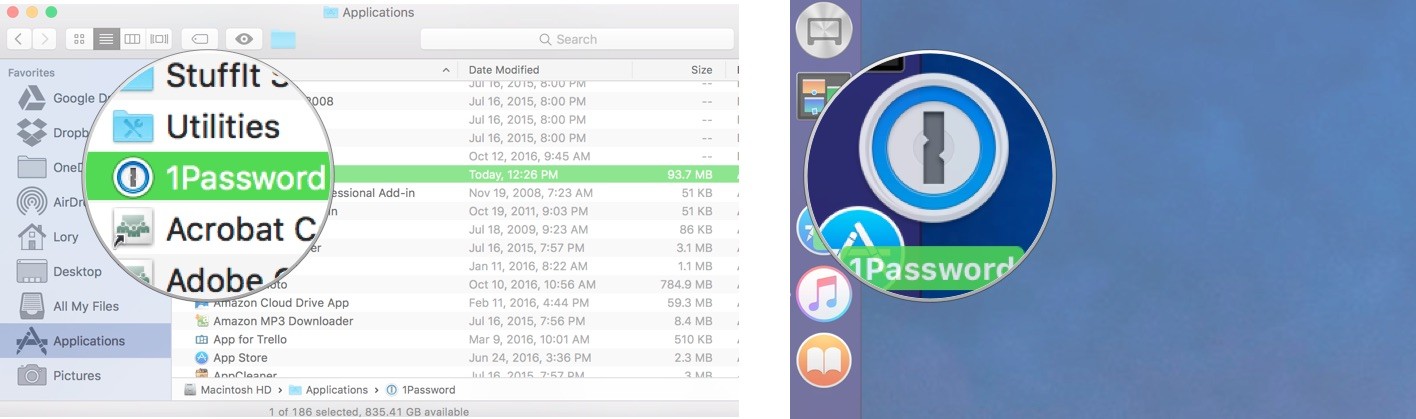Select Desktop in the sidebar
Image resolution: width=1416 pixels, height=419 pixels.
pyautogui.click(x=77, y=271)
